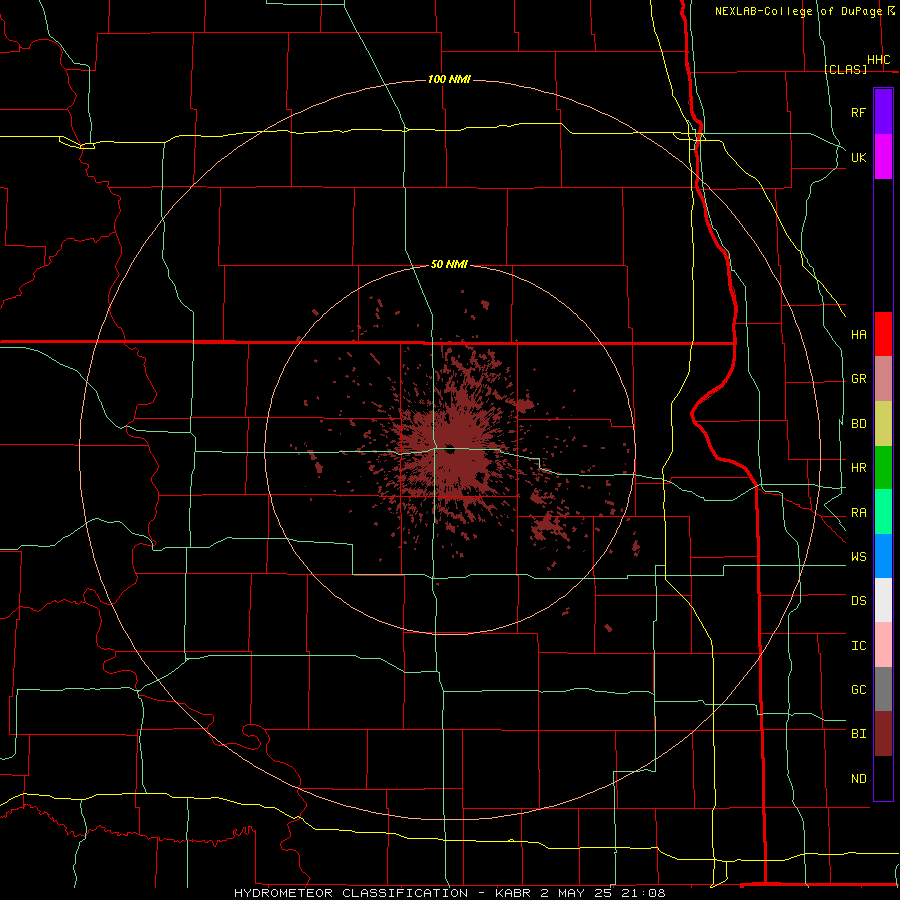The height and width of the screenshot is (900, 900).
Task: Click the HYDROMETEOR CLASSIFICATION title text
Action: (x=351, y=893)
